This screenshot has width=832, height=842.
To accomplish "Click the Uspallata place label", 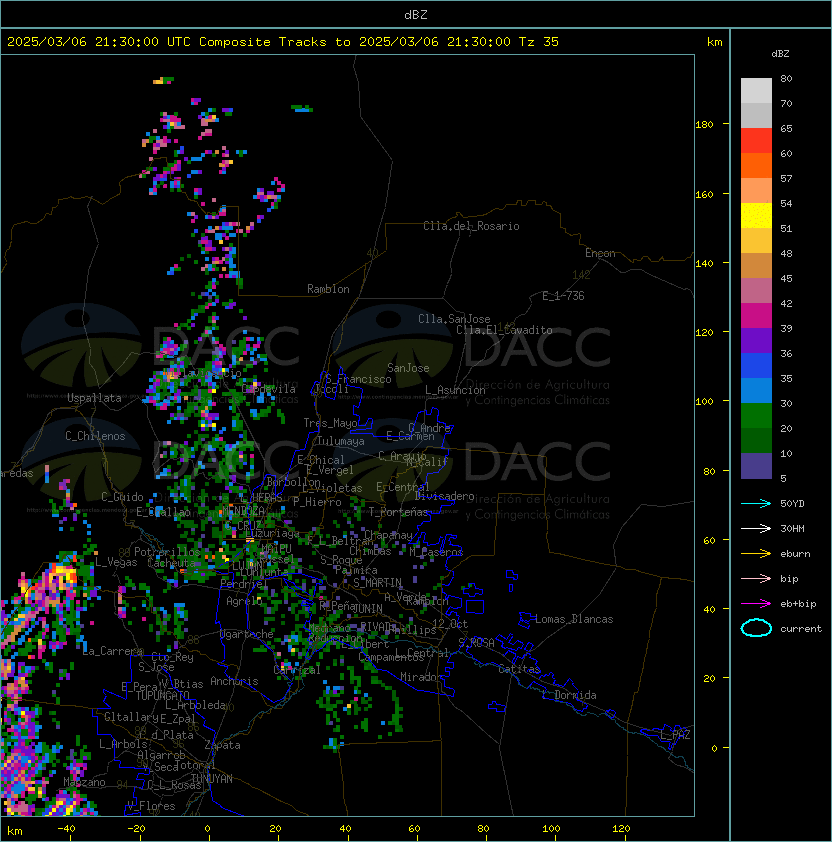I will (94, 398).
